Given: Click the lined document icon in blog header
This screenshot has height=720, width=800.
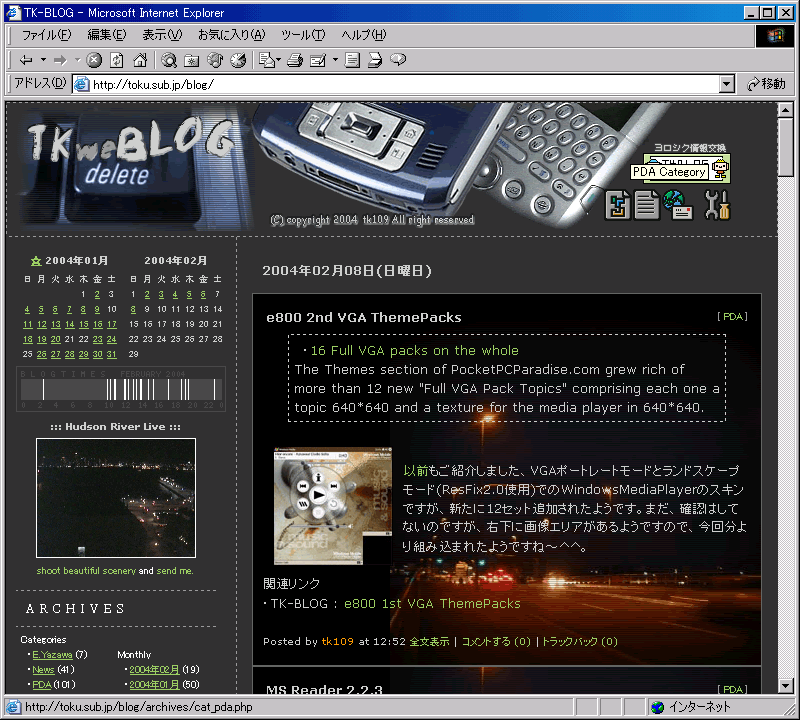Looking at the screenshot, I should tap(646, 205).
